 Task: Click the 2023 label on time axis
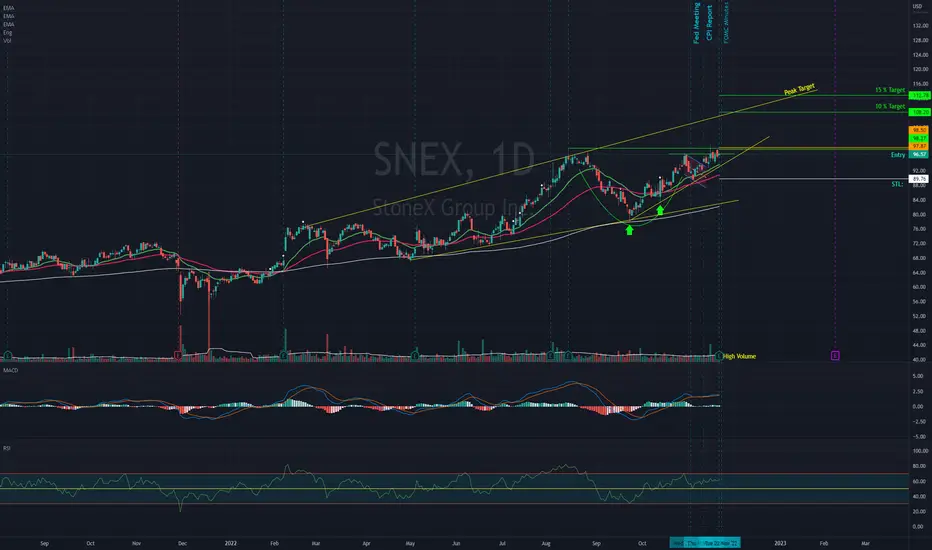[x=780, y=543]
